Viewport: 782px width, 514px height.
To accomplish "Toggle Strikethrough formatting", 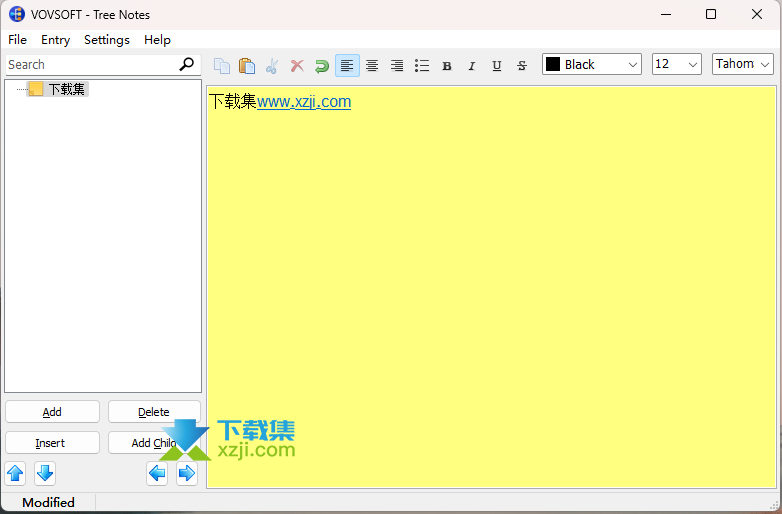I will (x=522, y=66).
